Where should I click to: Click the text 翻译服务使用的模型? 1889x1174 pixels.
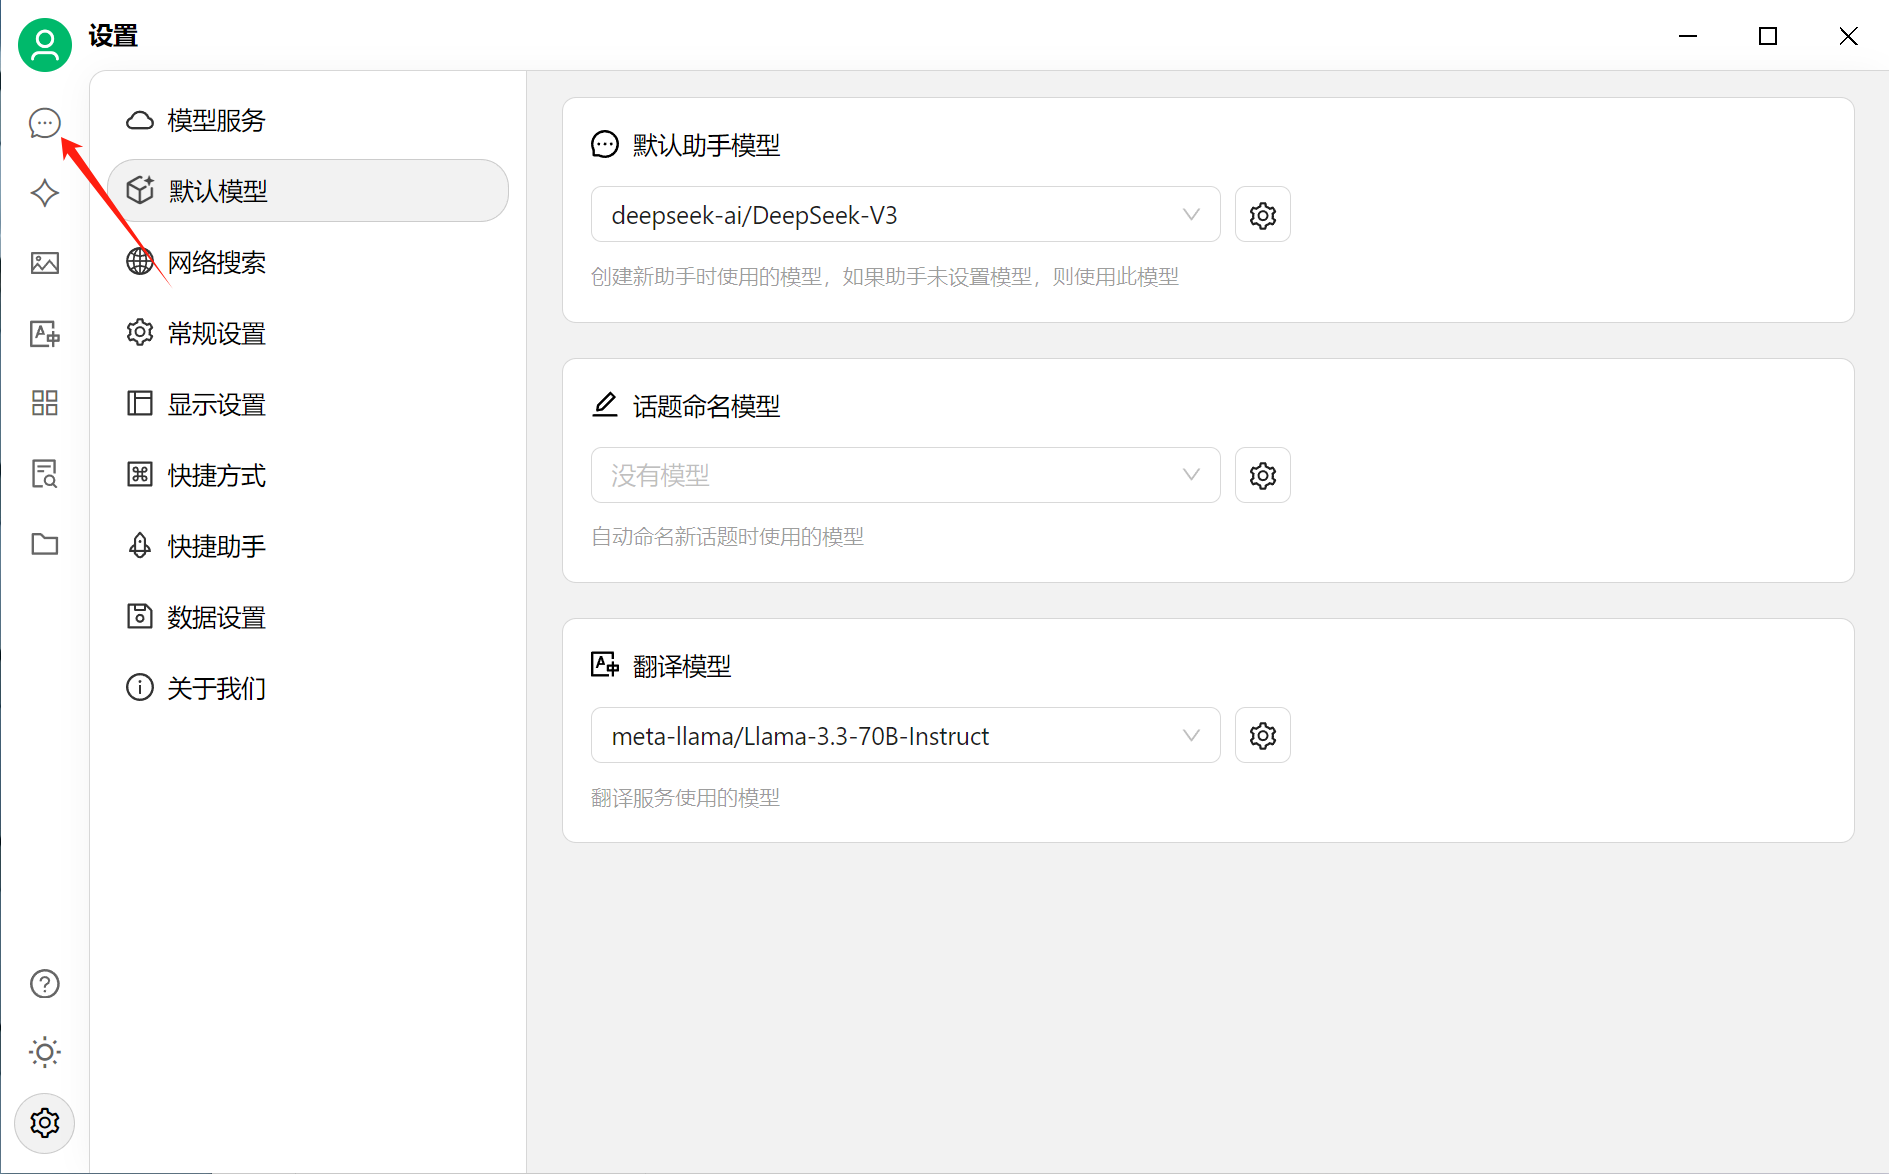[x=685, y=798]
